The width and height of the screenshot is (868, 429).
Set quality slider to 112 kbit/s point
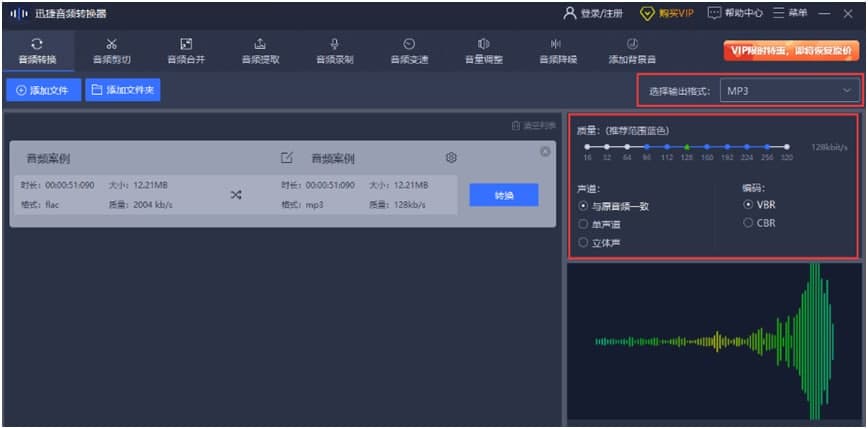click(x=667, y=147)
